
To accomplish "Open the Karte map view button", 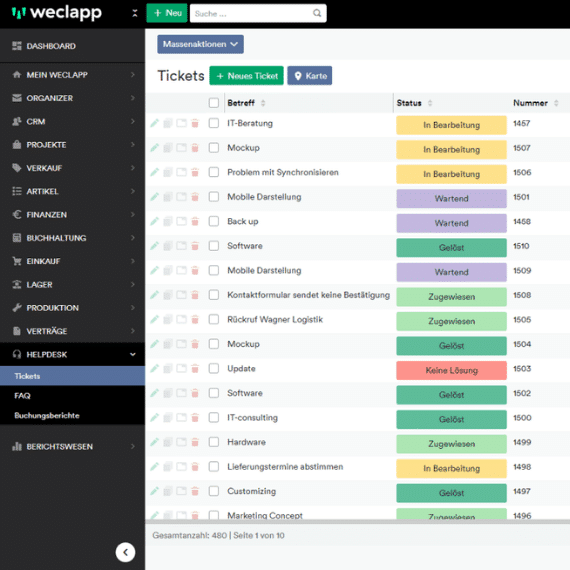I will (x=310, y=76).
